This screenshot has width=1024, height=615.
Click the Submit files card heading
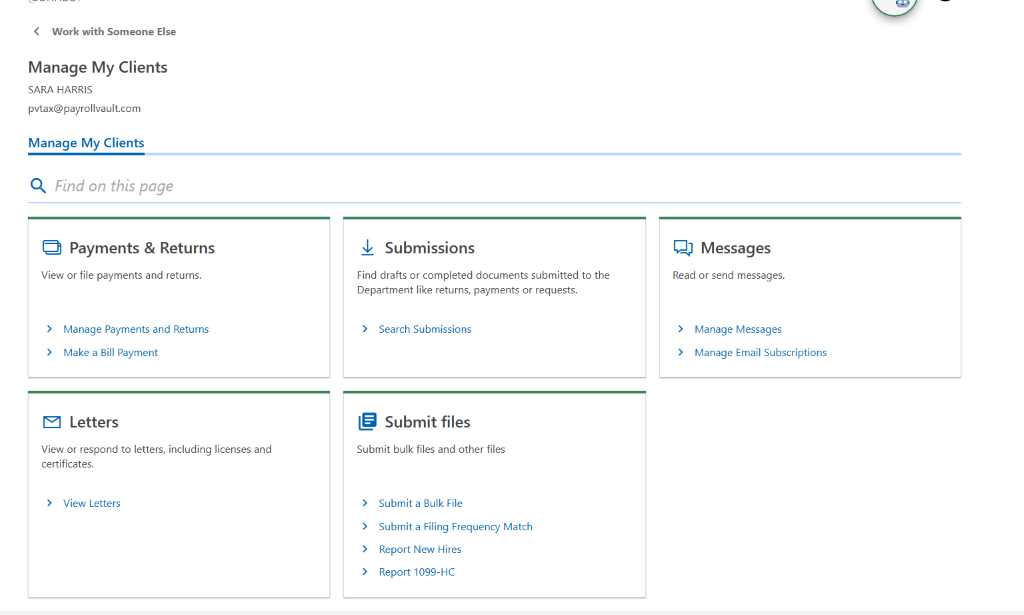428,422
